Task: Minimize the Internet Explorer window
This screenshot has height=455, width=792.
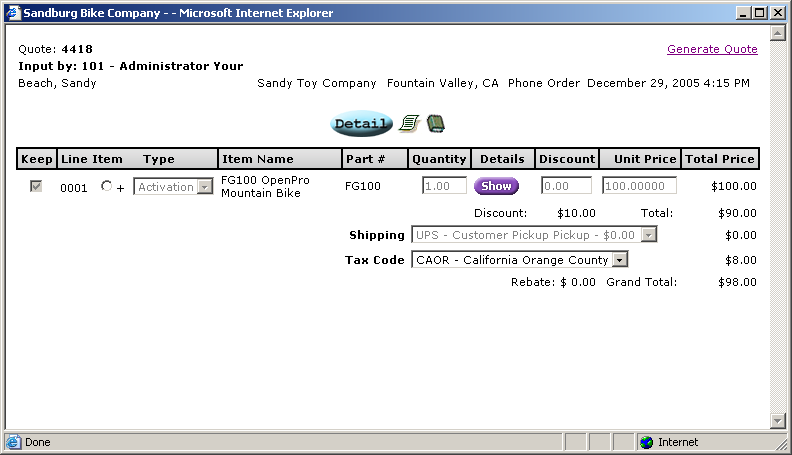Action: 743,13
